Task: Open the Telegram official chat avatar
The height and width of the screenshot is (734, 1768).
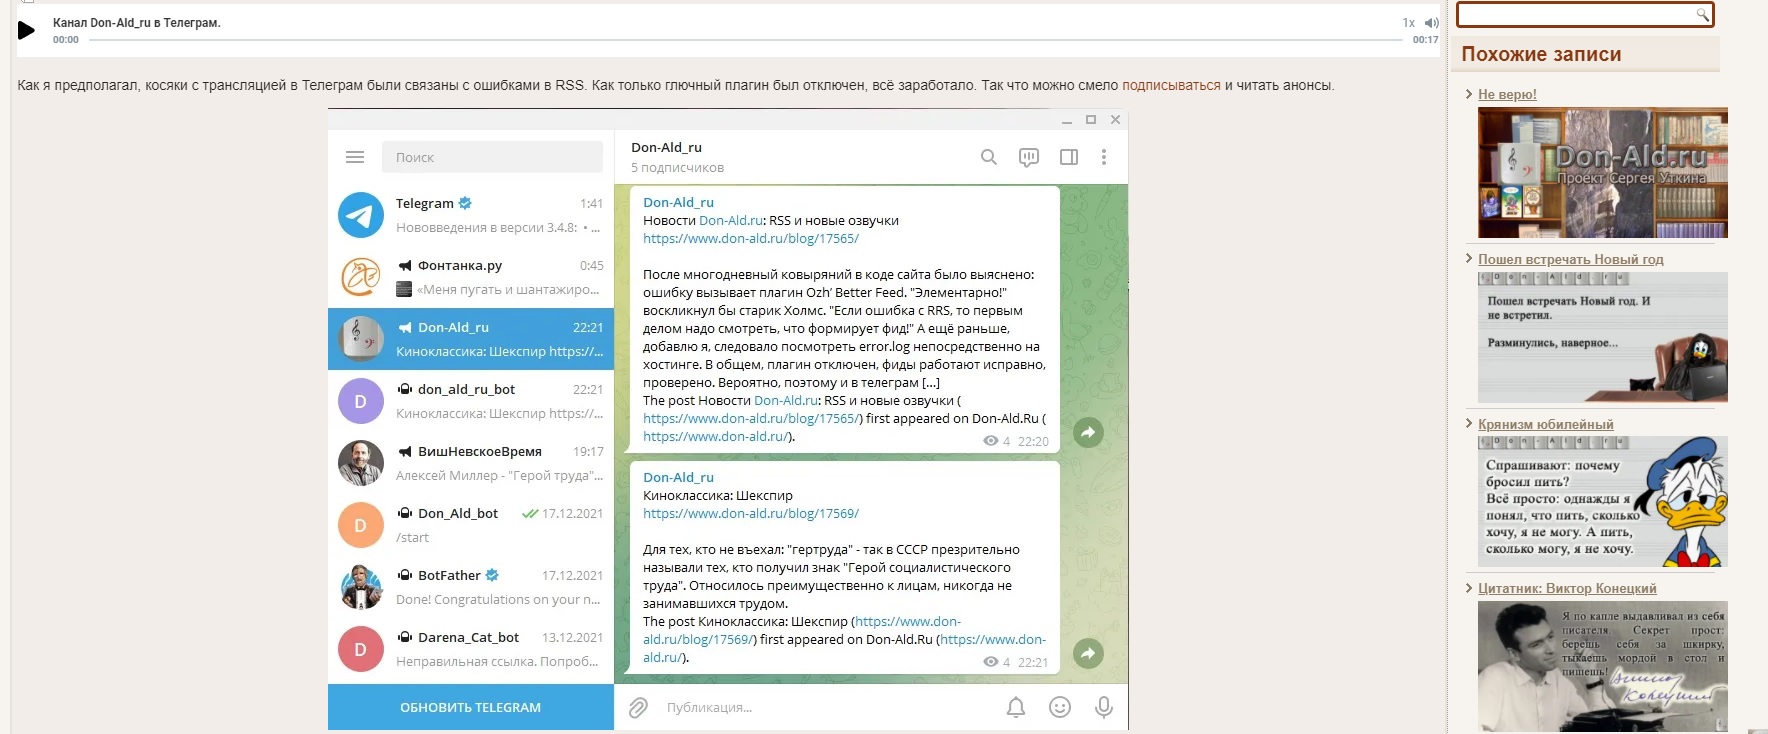Action: pos(361,215)
